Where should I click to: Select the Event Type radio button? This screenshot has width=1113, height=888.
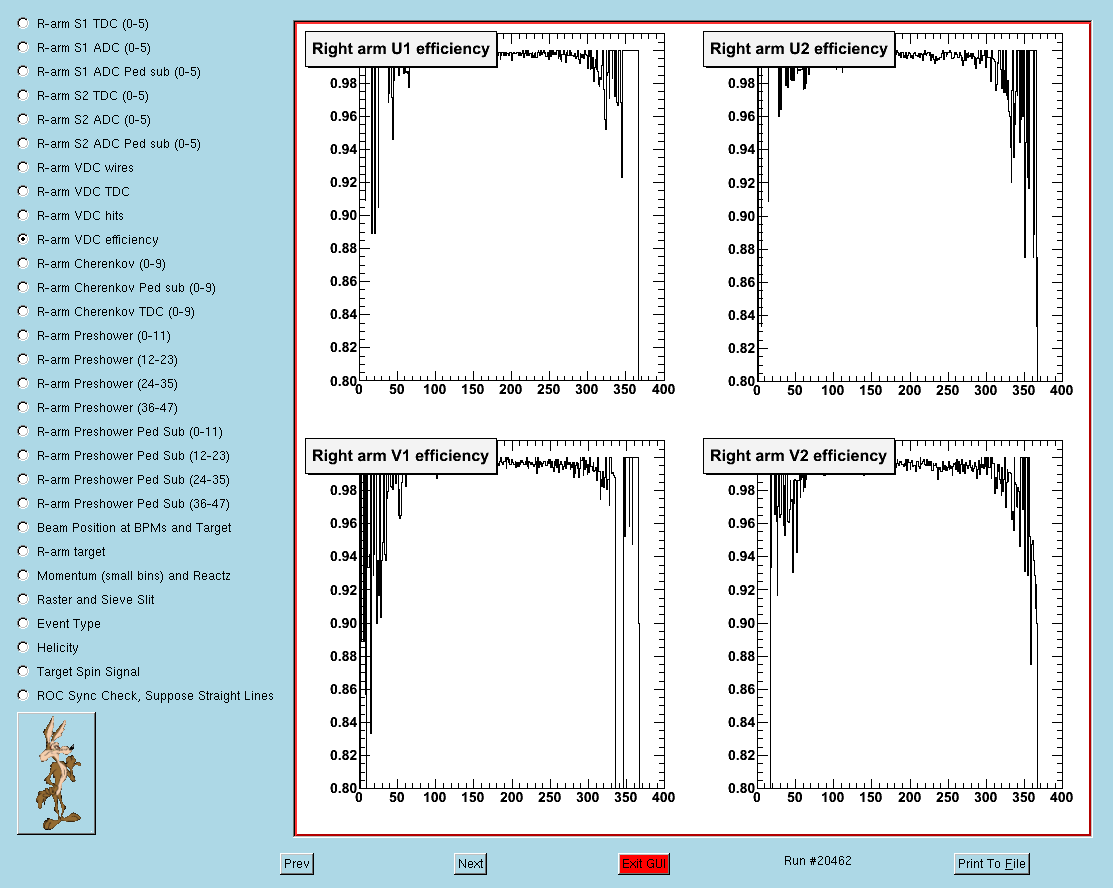click(x=23, y=623)
